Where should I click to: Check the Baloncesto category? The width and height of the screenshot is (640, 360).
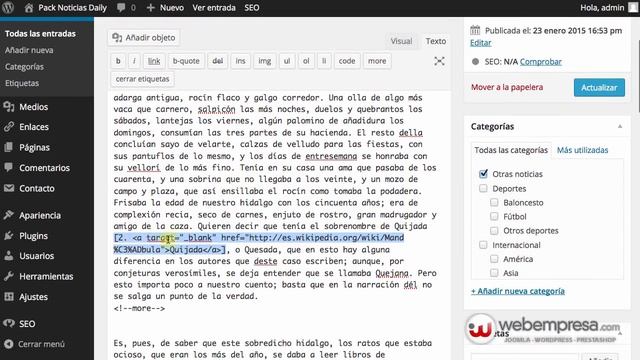coord(494,202)
